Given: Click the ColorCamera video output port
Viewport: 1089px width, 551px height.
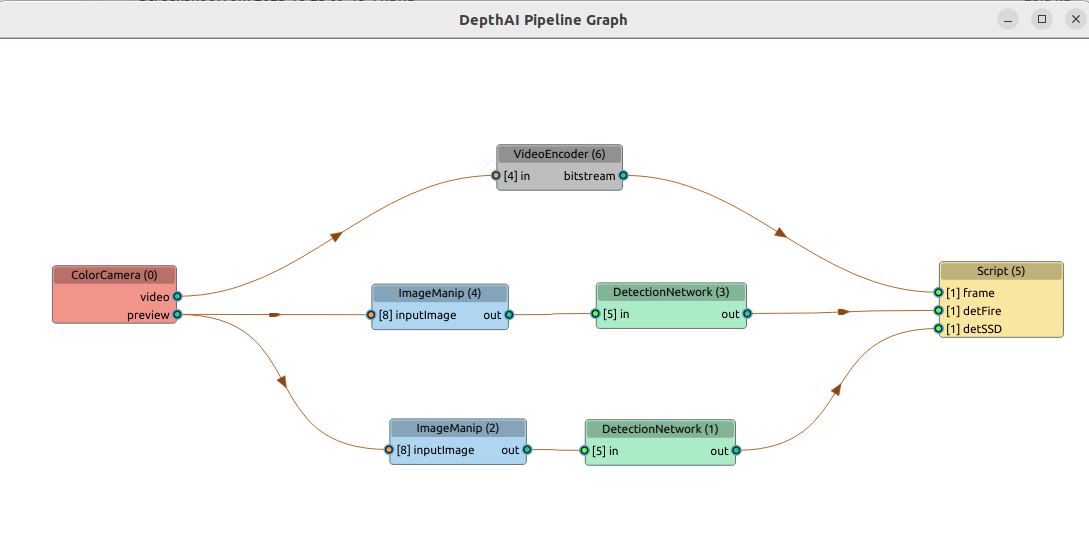Looking at the screenshot, I should click(x=177, y=296).
